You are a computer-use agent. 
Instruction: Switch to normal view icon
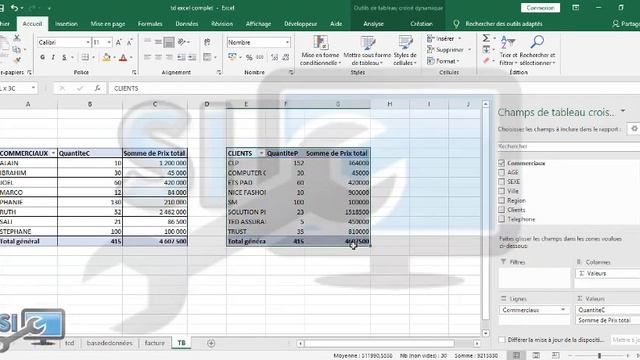tap(516, 356)
